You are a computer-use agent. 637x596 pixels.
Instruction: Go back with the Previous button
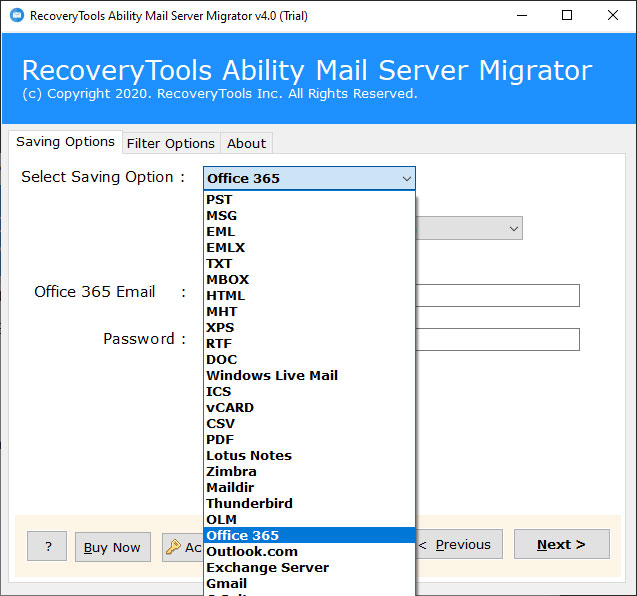click(x=459, y=544)
